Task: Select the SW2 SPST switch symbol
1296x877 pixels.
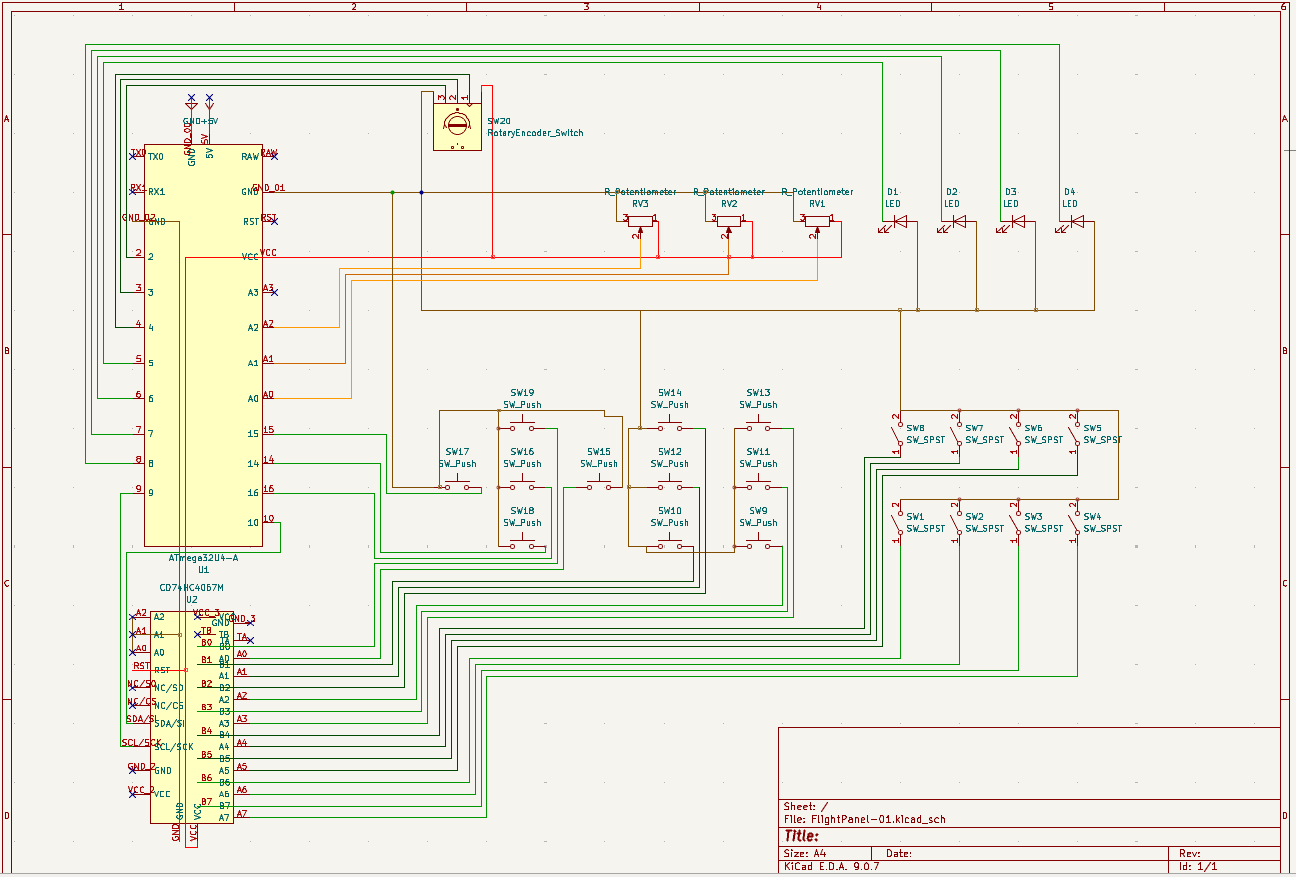Action: [956, 523]
